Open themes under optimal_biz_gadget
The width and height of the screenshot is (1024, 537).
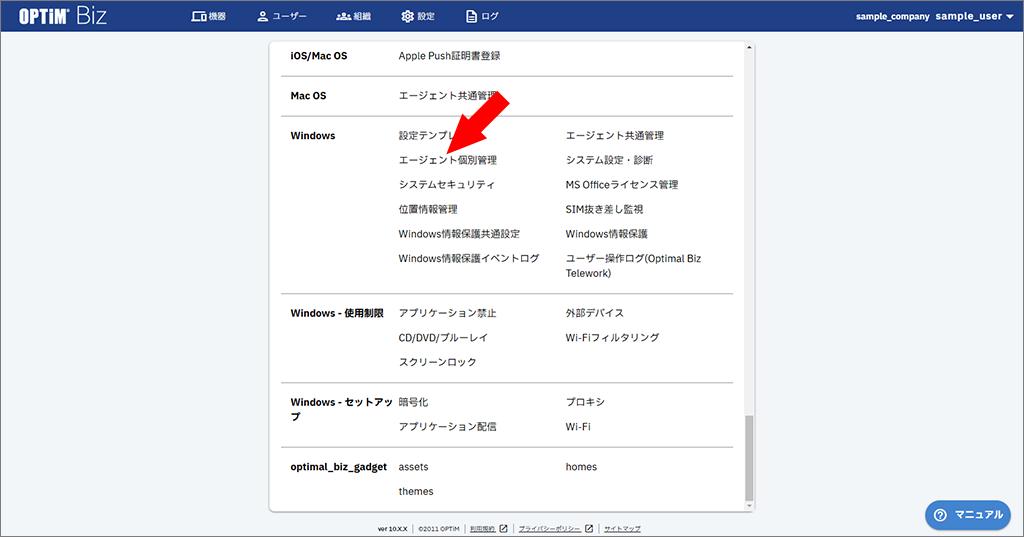[416, 492]
